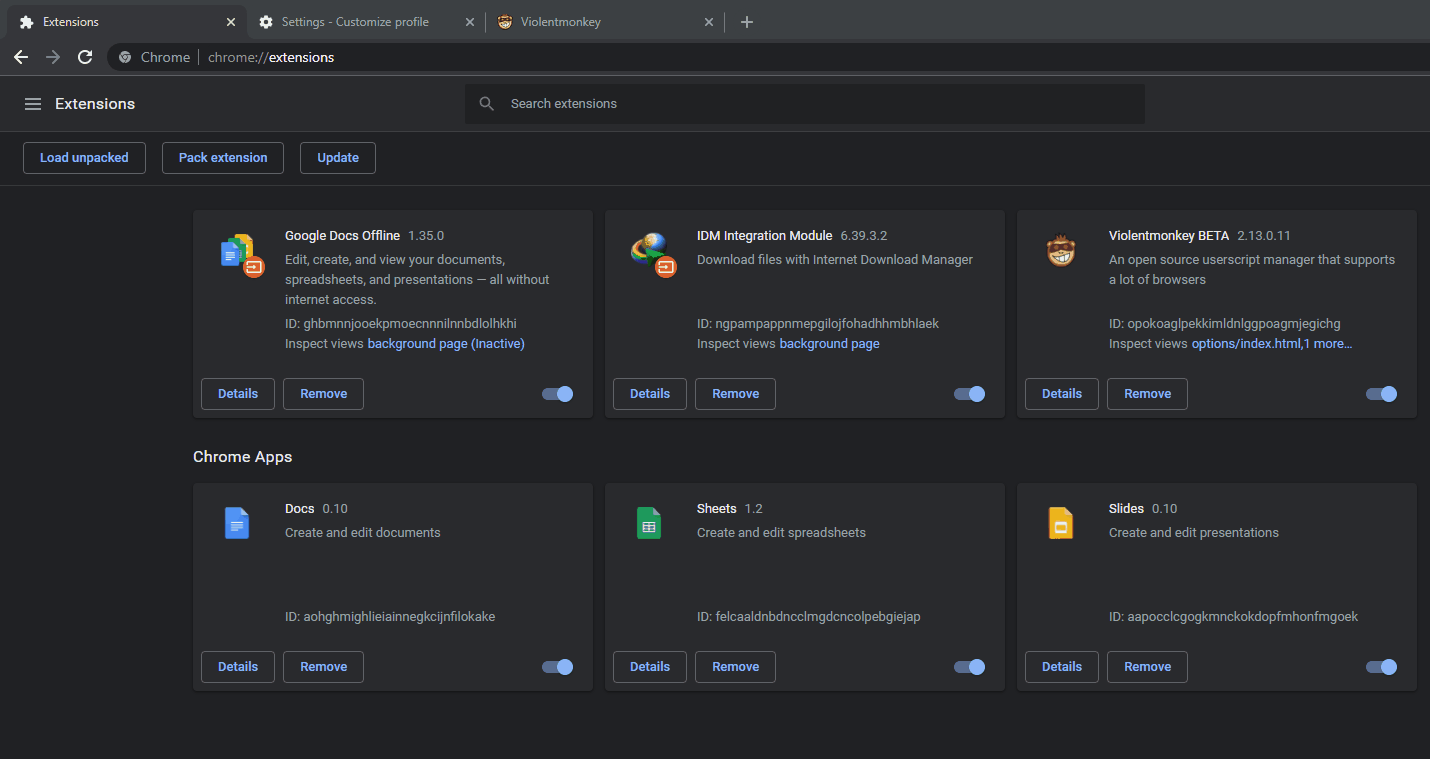Switch to Settings - Customize profile tab
This screenshot has height=759, width=1430.
click(x=365, y=22)
